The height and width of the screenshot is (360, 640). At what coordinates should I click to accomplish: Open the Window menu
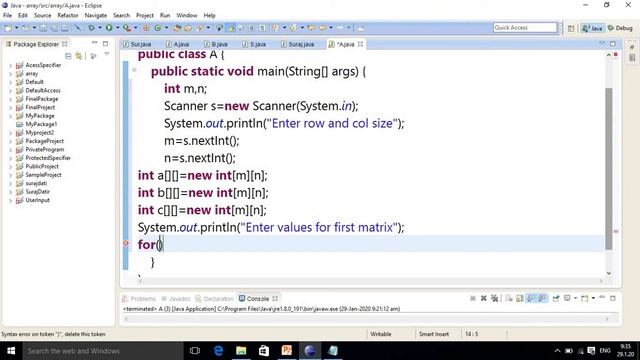(x=187, y=15)
